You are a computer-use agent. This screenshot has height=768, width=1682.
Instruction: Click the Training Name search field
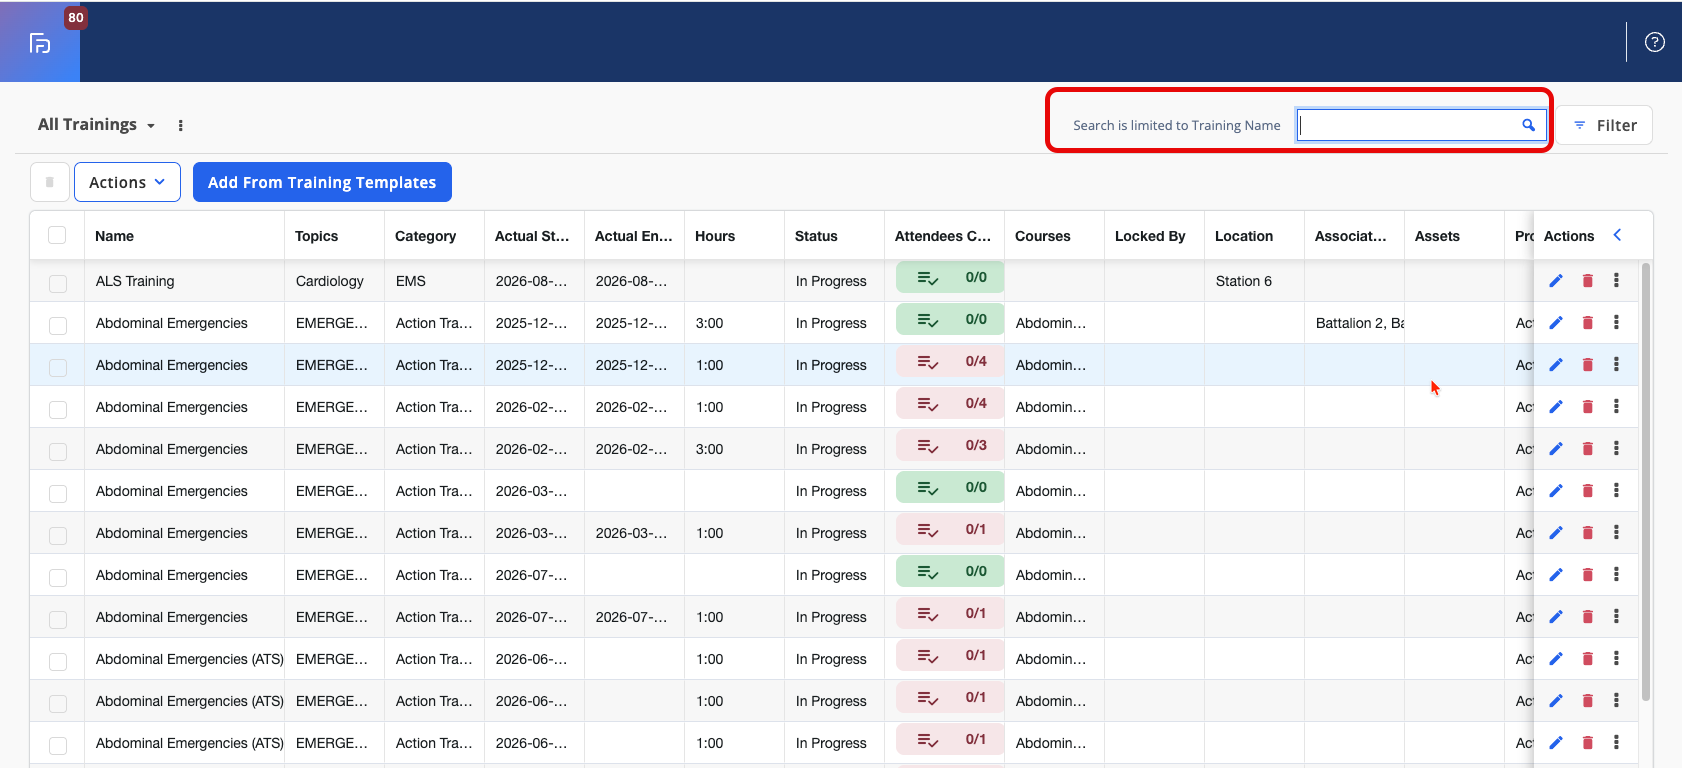(1421, 125)
